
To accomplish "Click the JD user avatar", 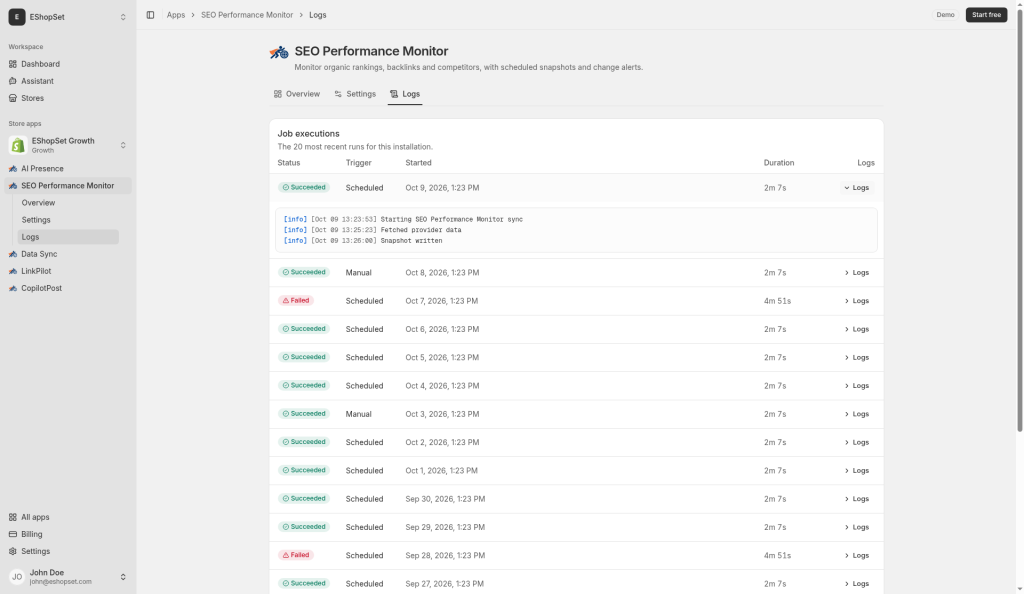I will [17, 577].
